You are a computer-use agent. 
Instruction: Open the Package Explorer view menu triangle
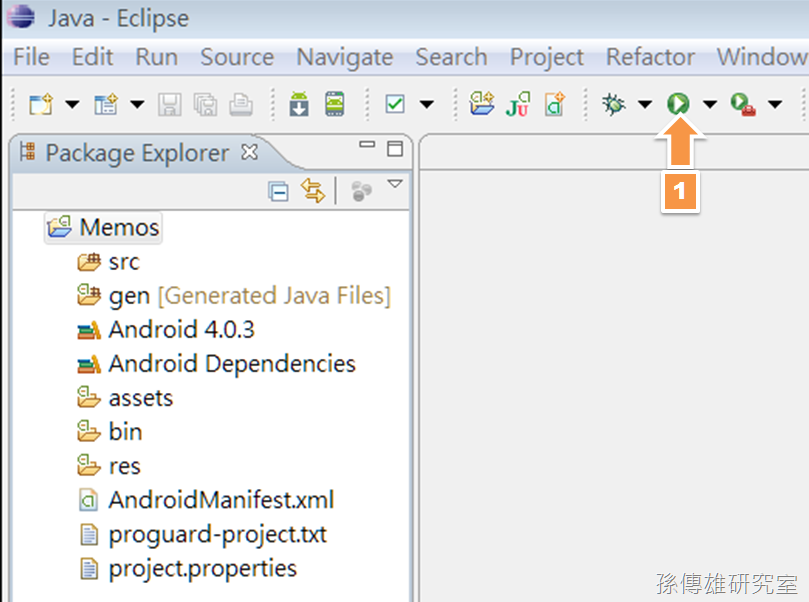[x=395, y=184]
